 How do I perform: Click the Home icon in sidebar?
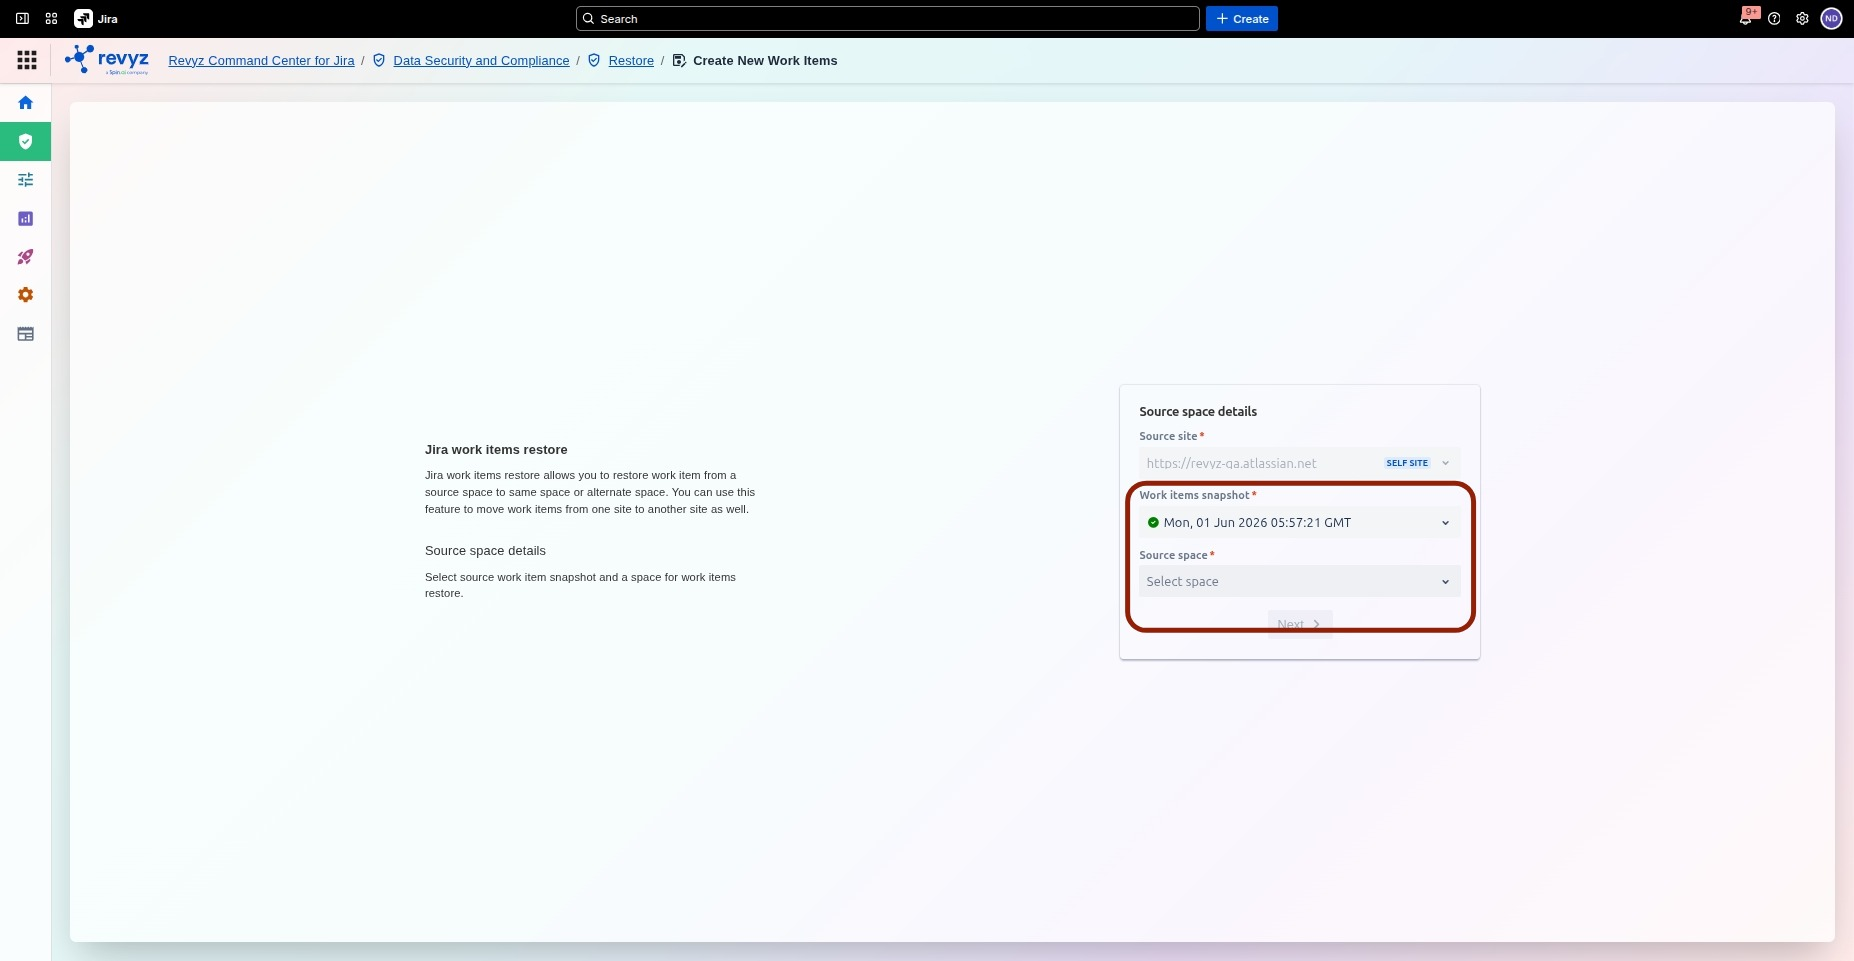26,103
